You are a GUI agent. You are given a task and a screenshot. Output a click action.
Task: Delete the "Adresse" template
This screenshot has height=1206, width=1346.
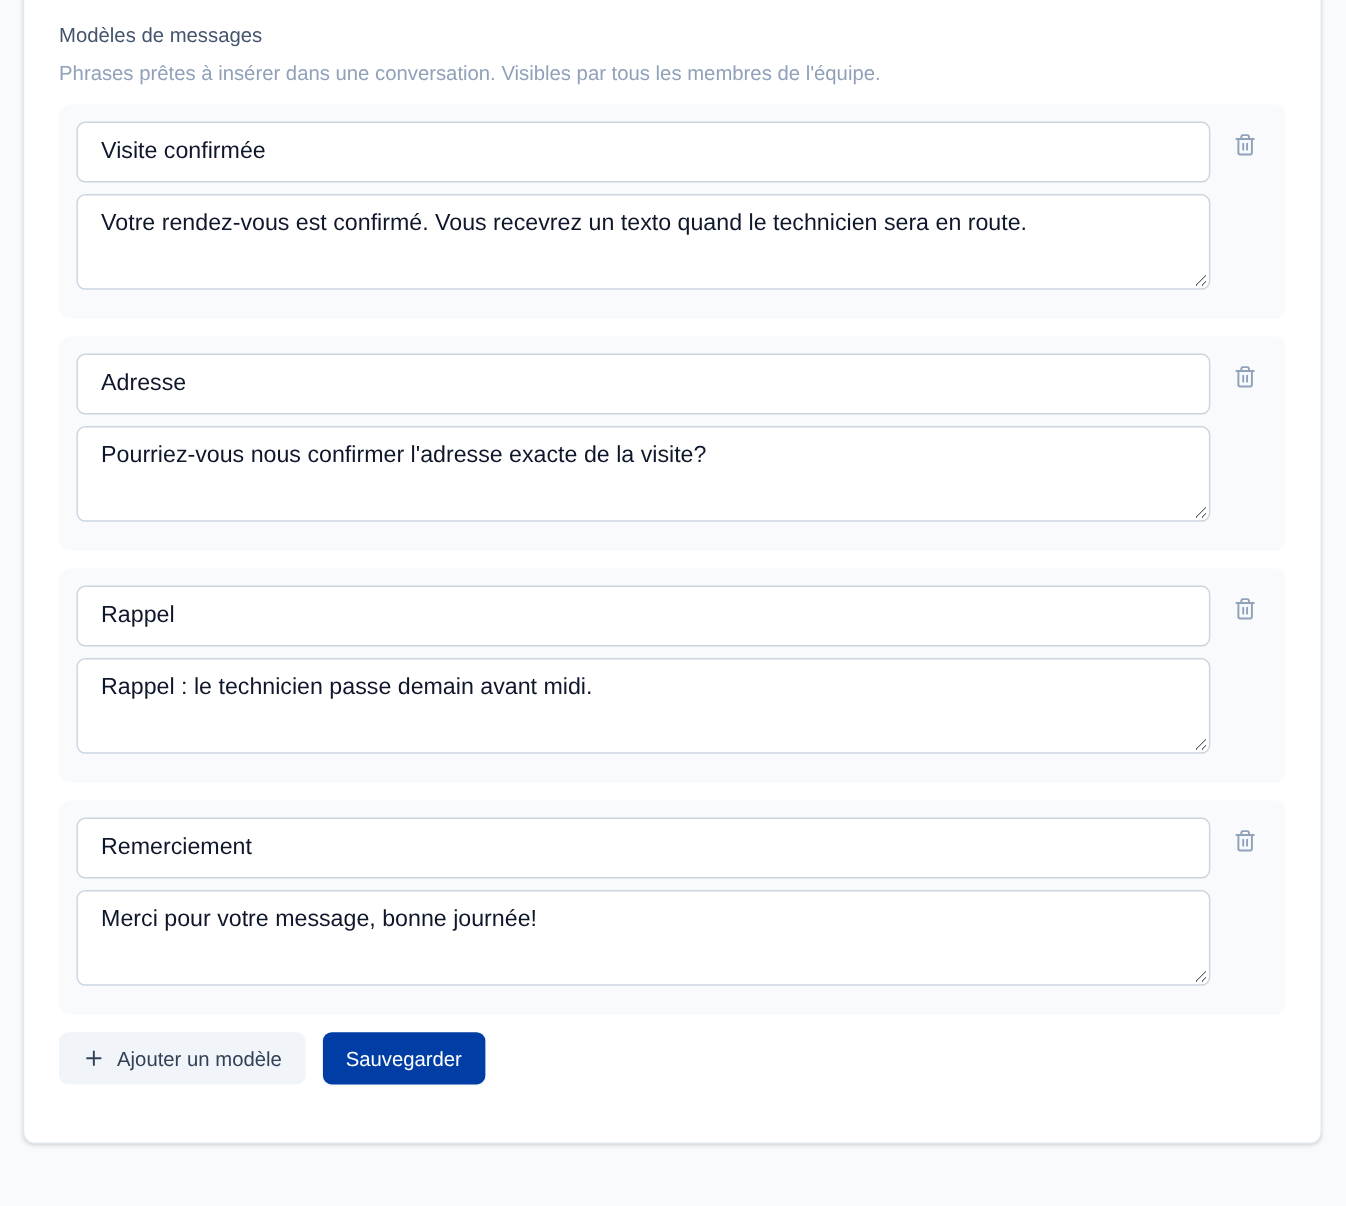[x=1245, y=377]
